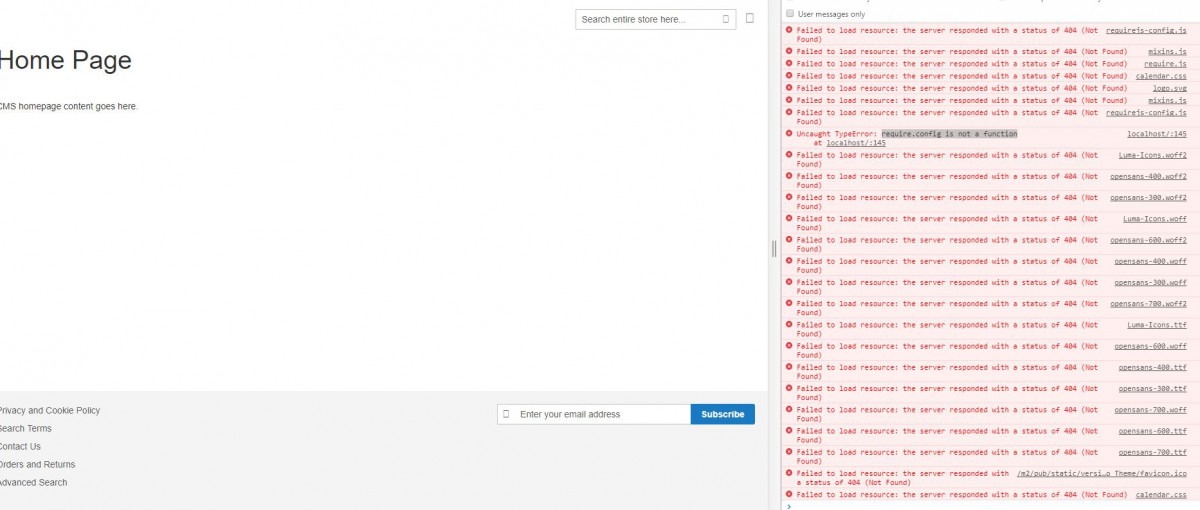Click the error icon on the opensans-400.ttf row
Screen dimensions: 1200x510
pos(789,367)
